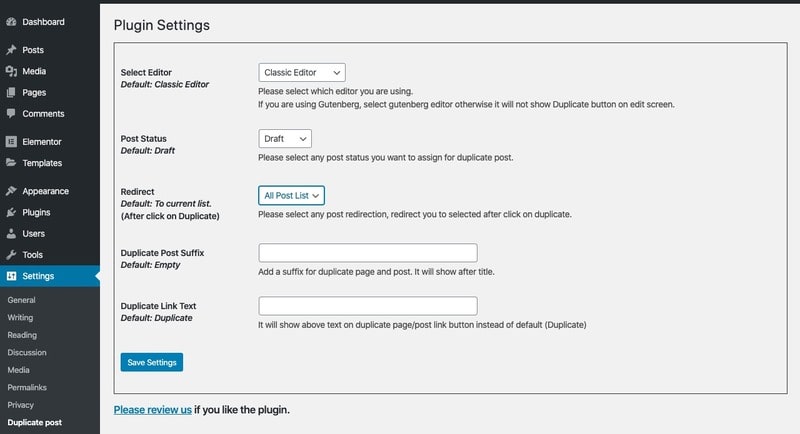Click into Duplicate Link Text field

[367, 306]
